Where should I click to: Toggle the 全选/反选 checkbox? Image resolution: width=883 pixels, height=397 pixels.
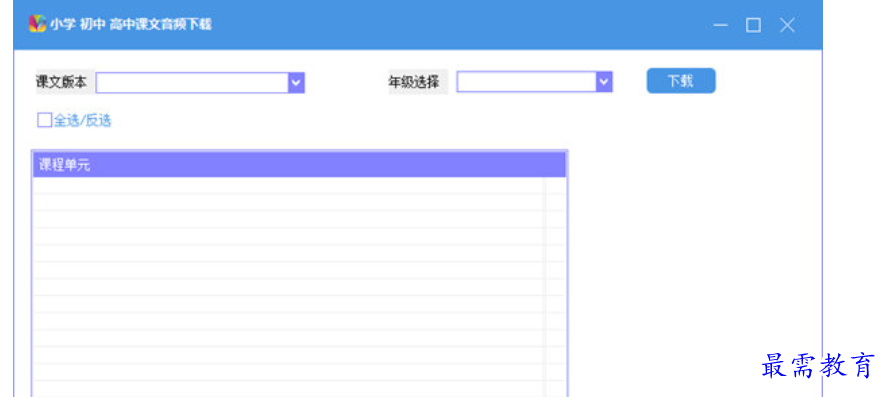click(x=44, y=121)
